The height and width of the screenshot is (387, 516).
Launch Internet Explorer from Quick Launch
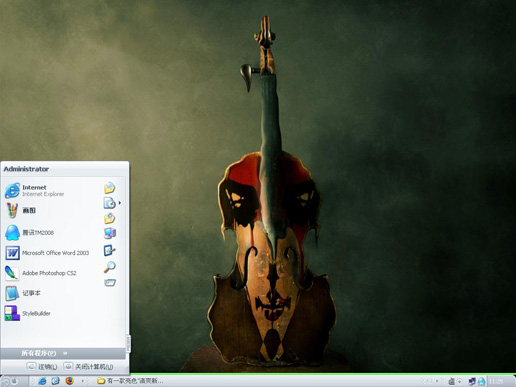click(x=42, y=381)
